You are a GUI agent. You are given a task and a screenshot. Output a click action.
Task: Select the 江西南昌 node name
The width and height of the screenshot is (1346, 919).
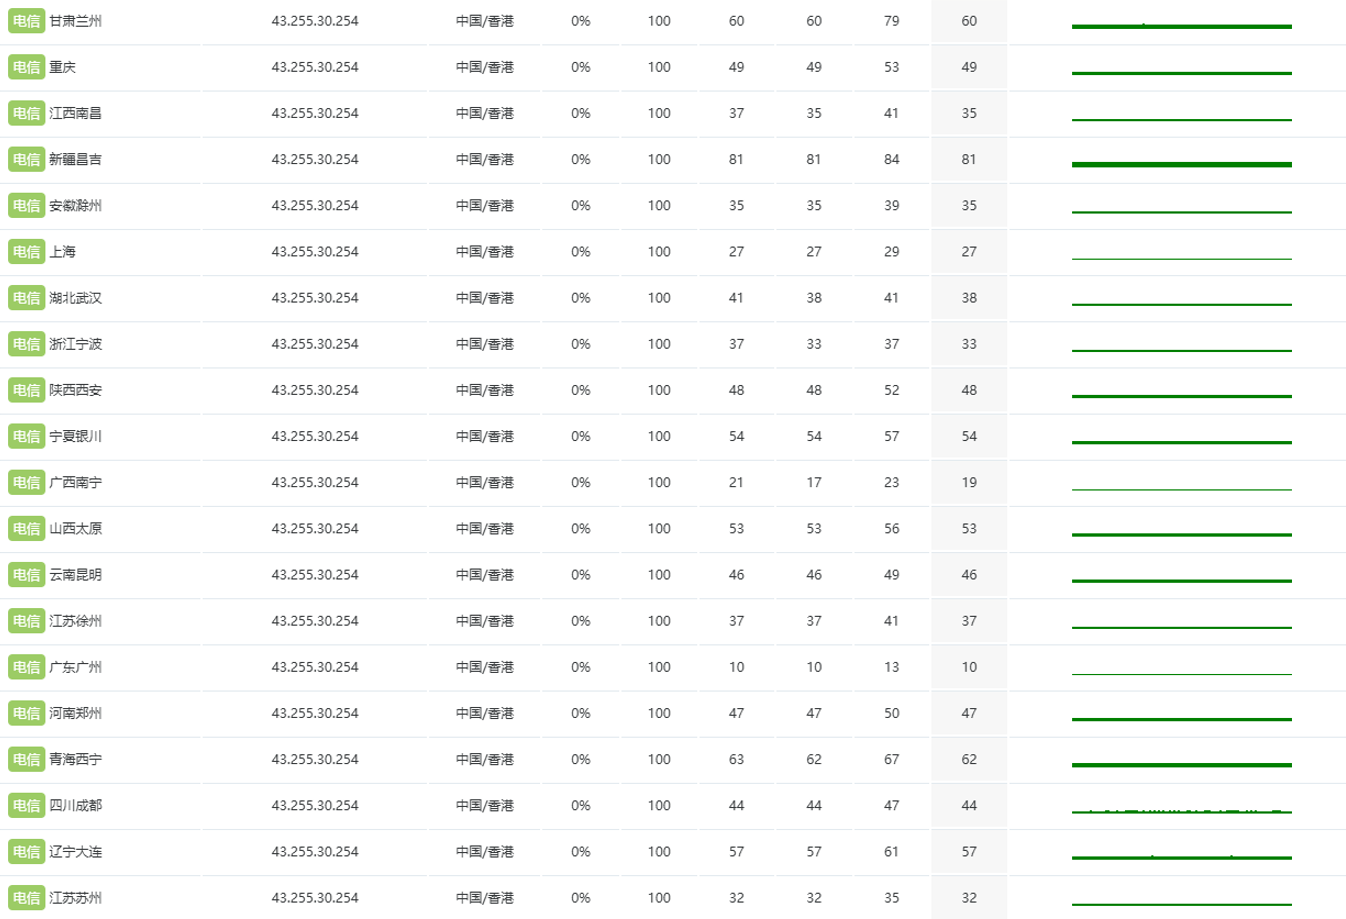76,113
